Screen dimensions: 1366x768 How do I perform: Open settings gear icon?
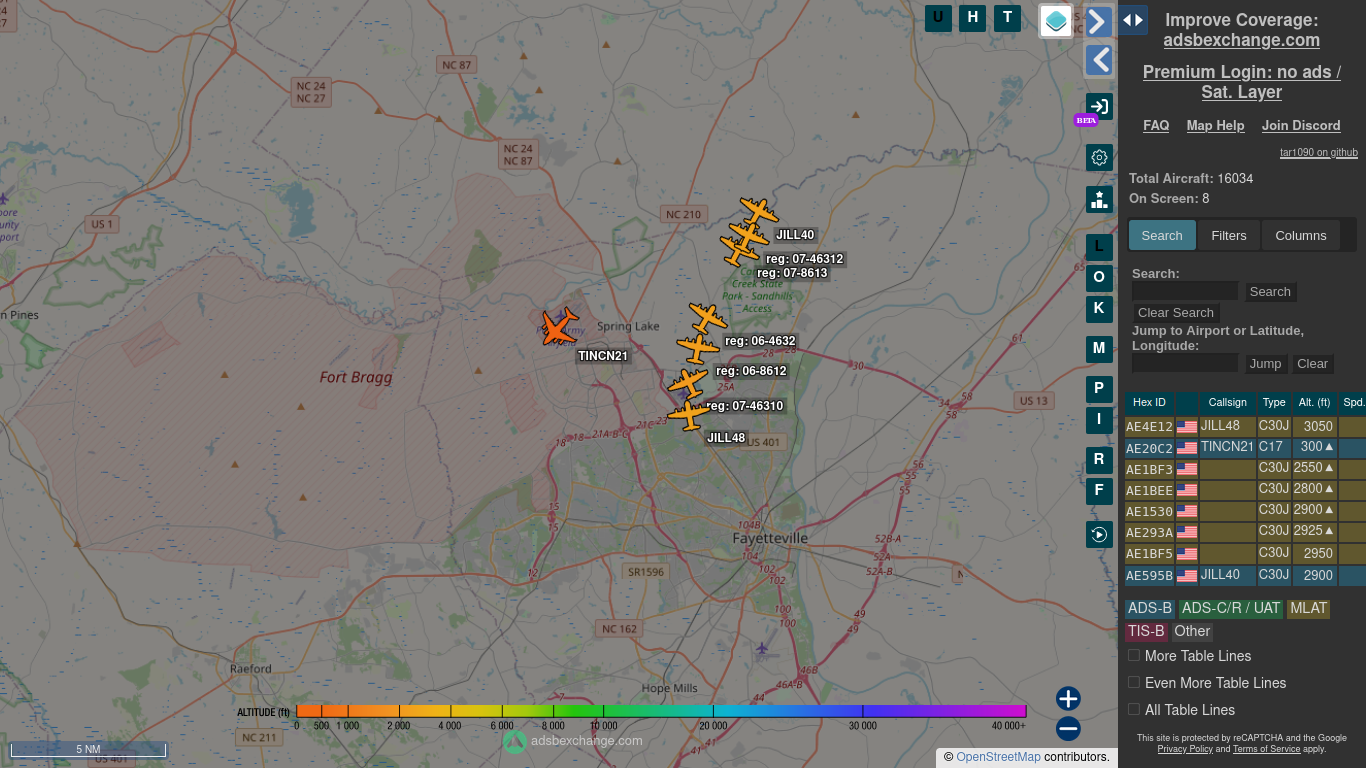pos(1099,157)
